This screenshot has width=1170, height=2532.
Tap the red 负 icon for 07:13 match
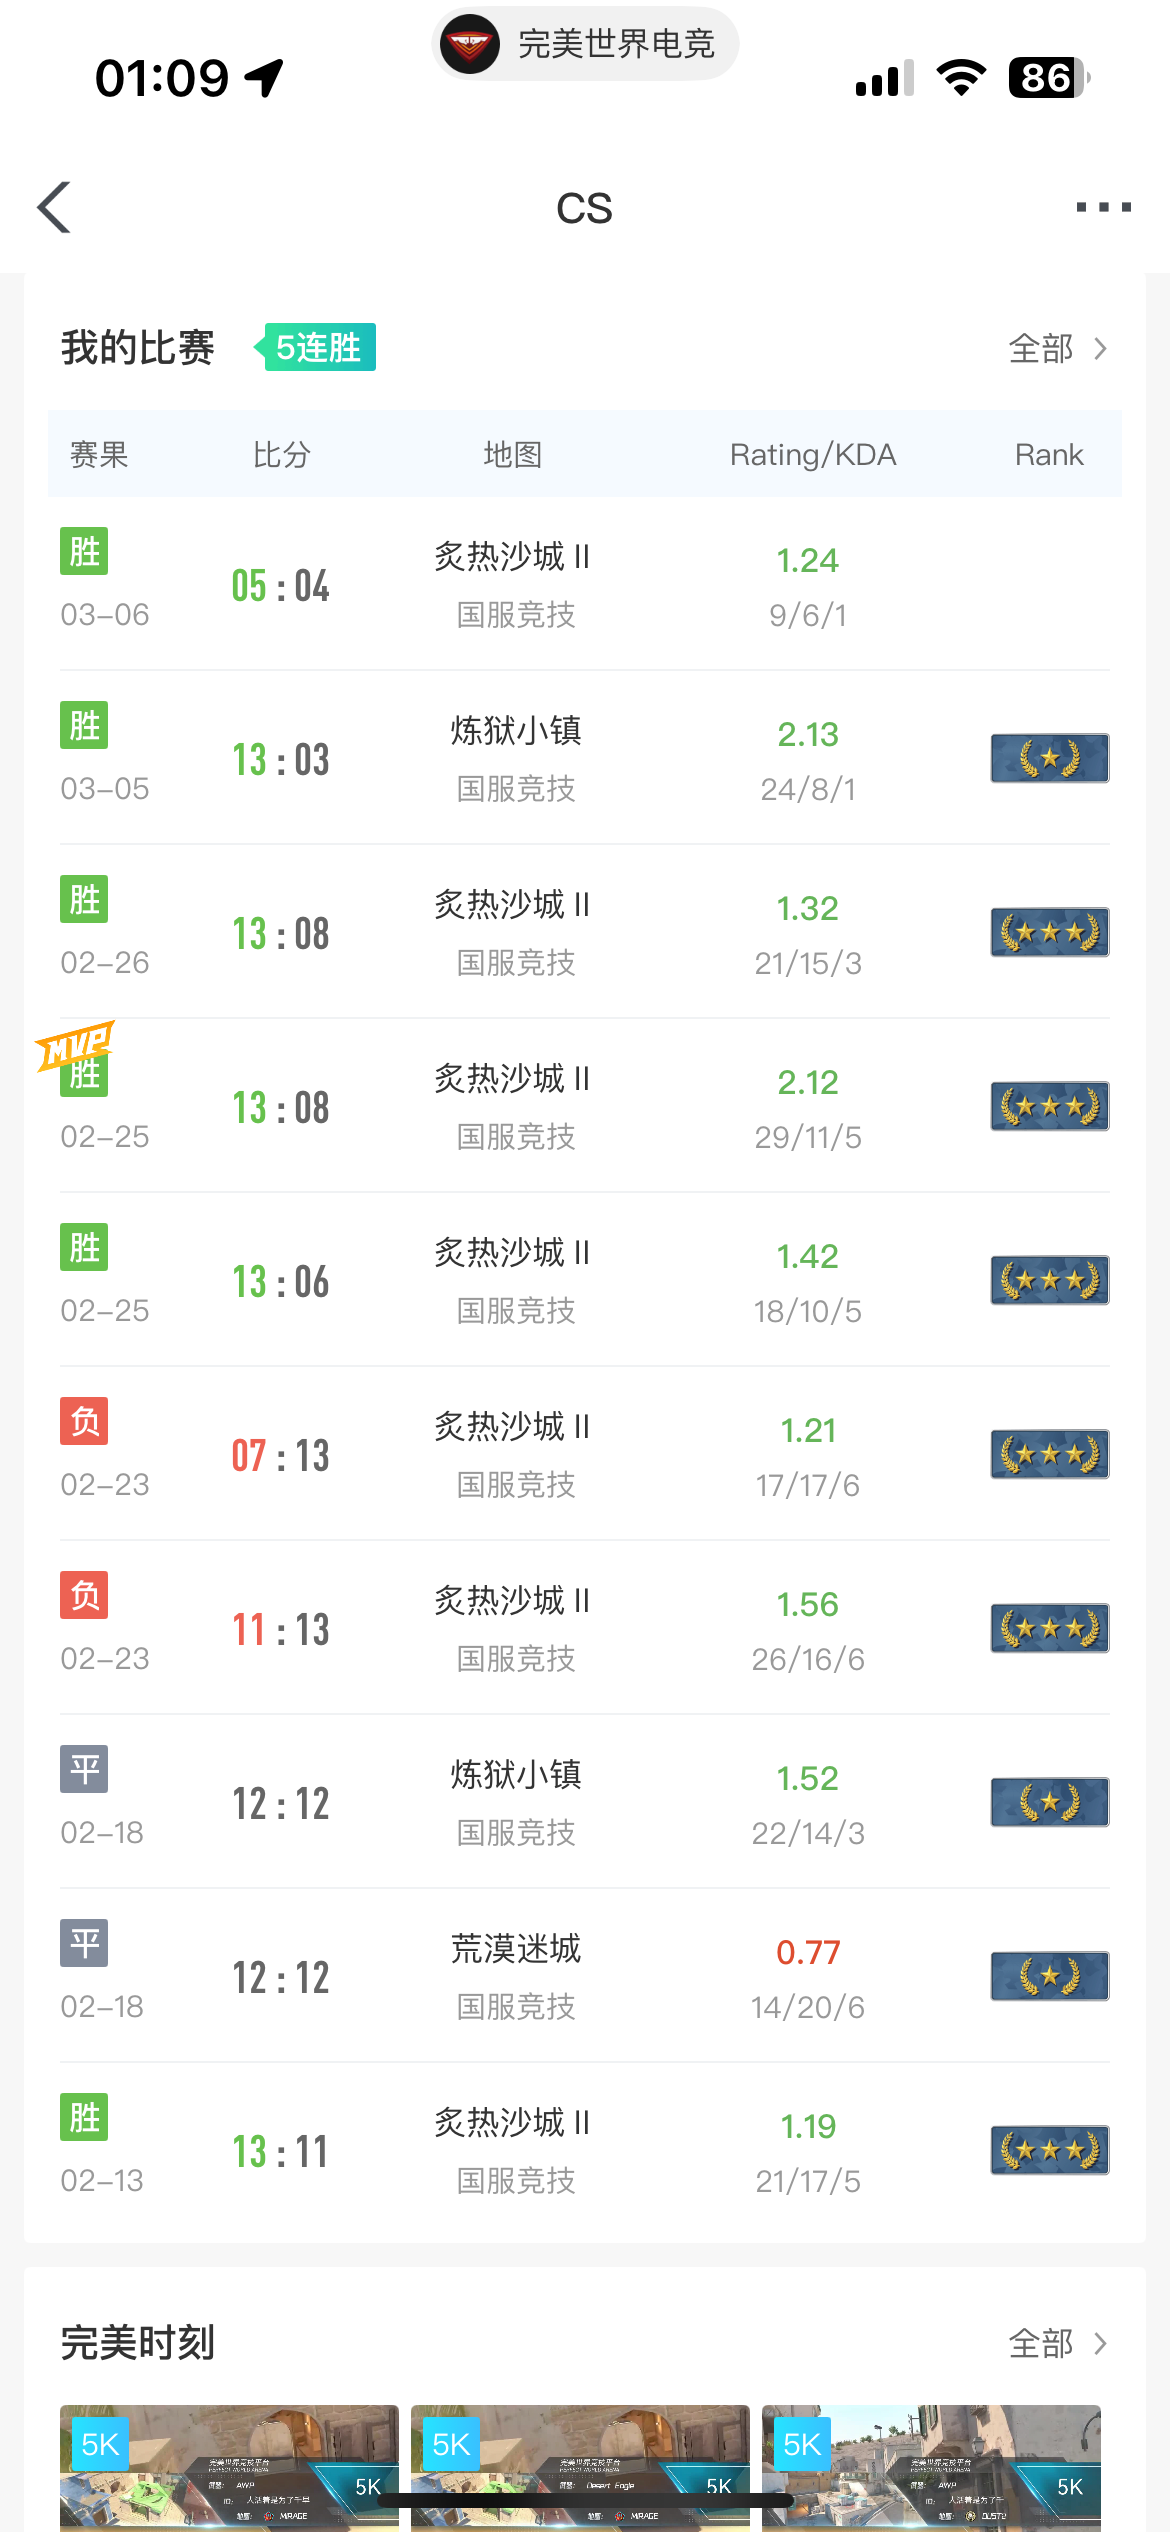point(84,1422)
